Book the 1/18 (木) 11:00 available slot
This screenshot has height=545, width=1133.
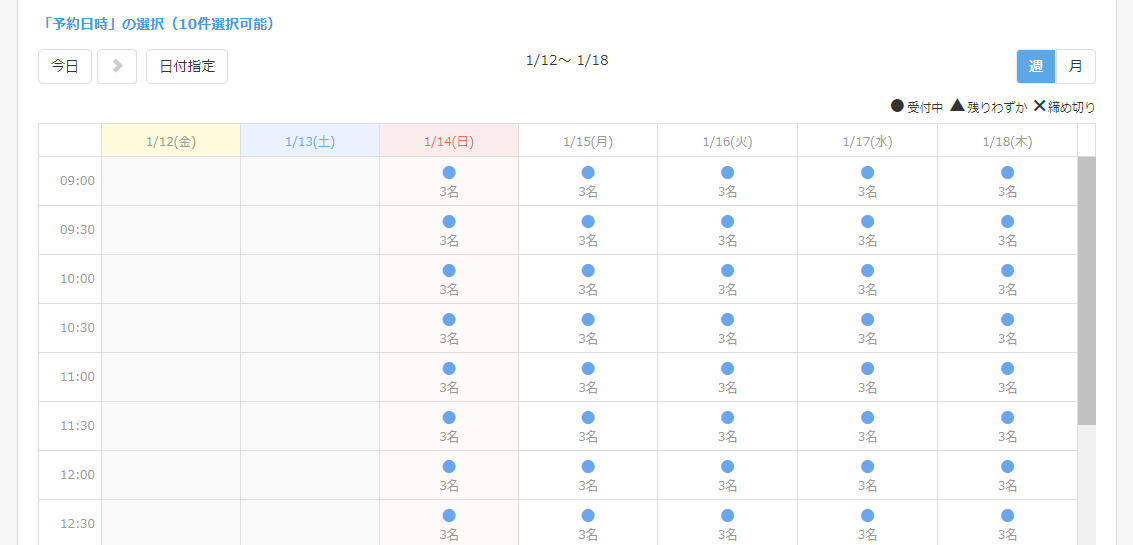(1007, 377)
